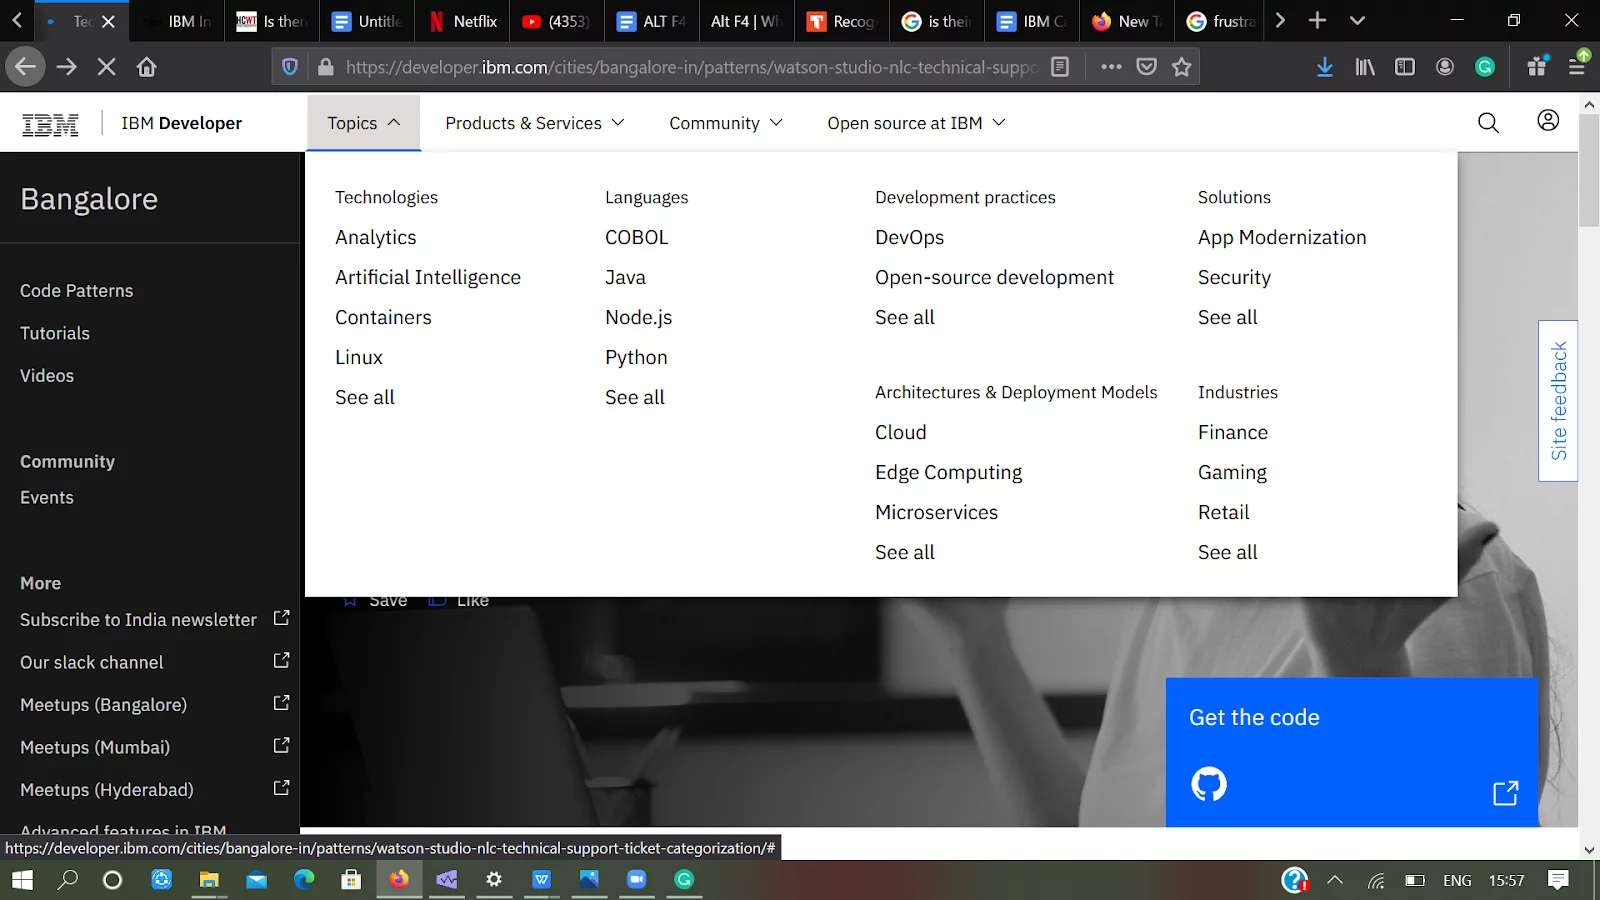Expand Open source at IBM dropdown
Screen dimensions: 1600x900
tap(916, 123)
